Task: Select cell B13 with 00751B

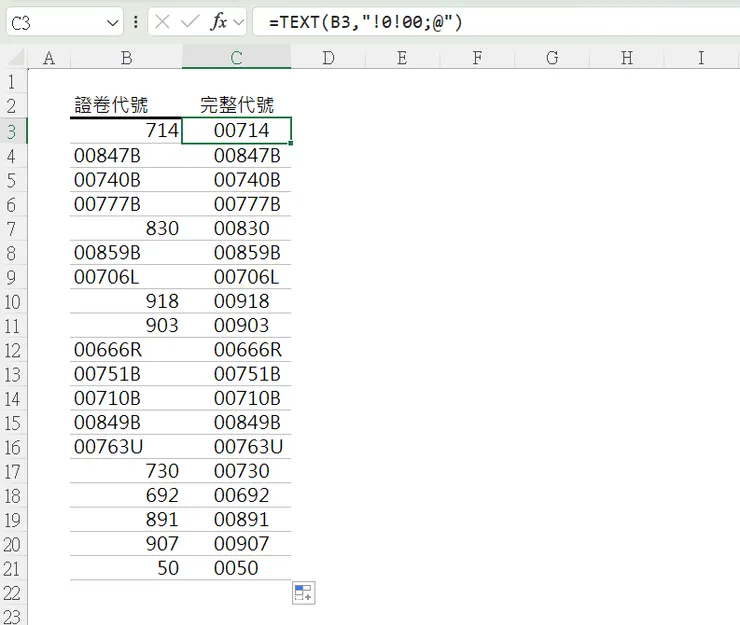Action: click(x=126, y=374)
